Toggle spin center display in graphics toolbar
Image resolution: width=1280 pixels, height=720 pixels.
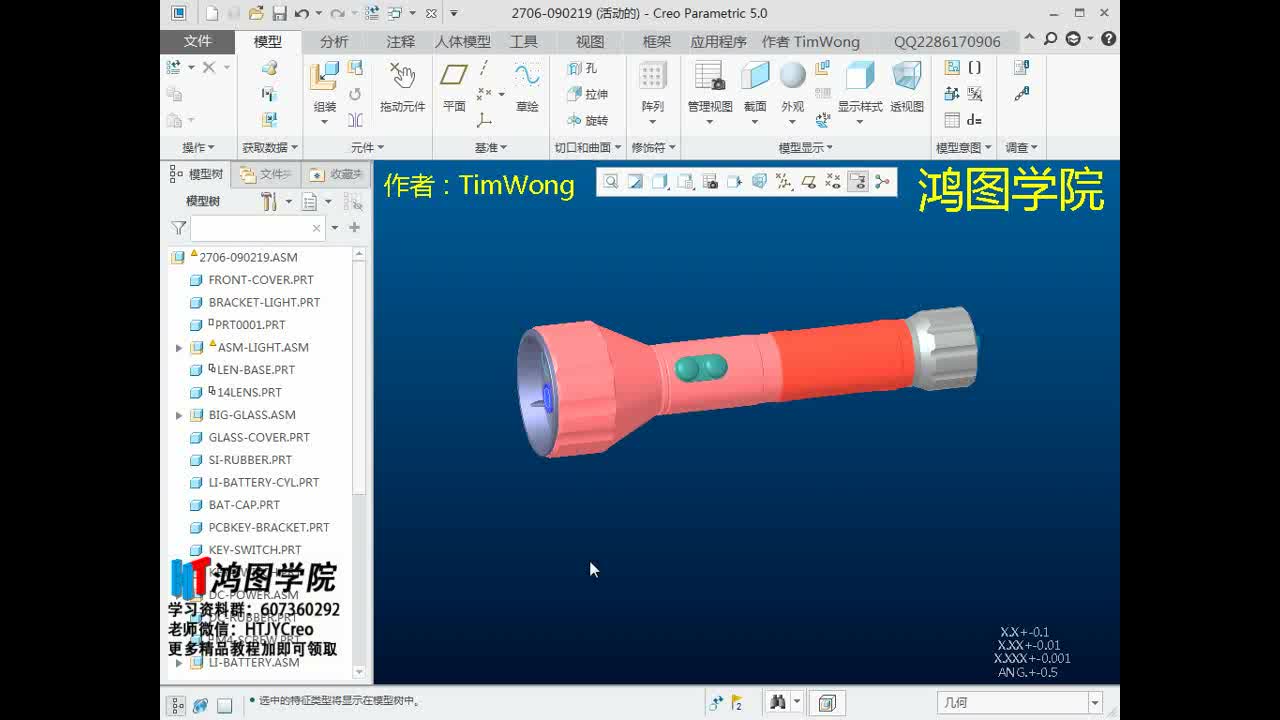click(882, 182)
